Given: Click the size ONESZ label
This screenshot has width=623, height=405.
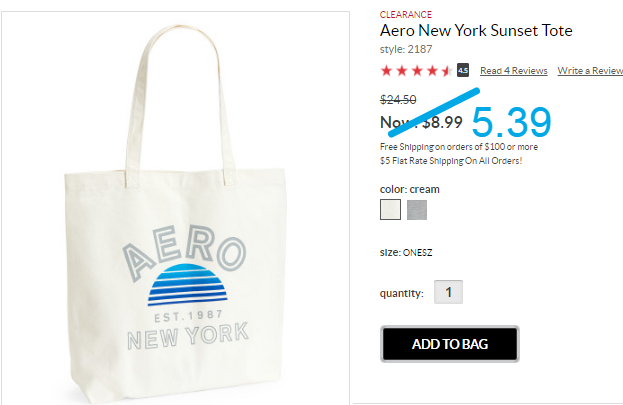Looking at the screenshot, I should click(406, 252).
